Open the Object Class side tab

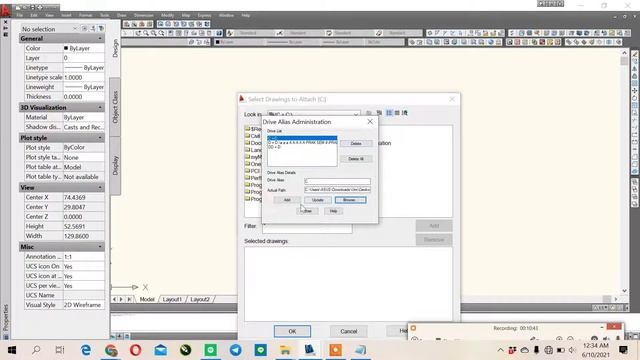(115, 107)
